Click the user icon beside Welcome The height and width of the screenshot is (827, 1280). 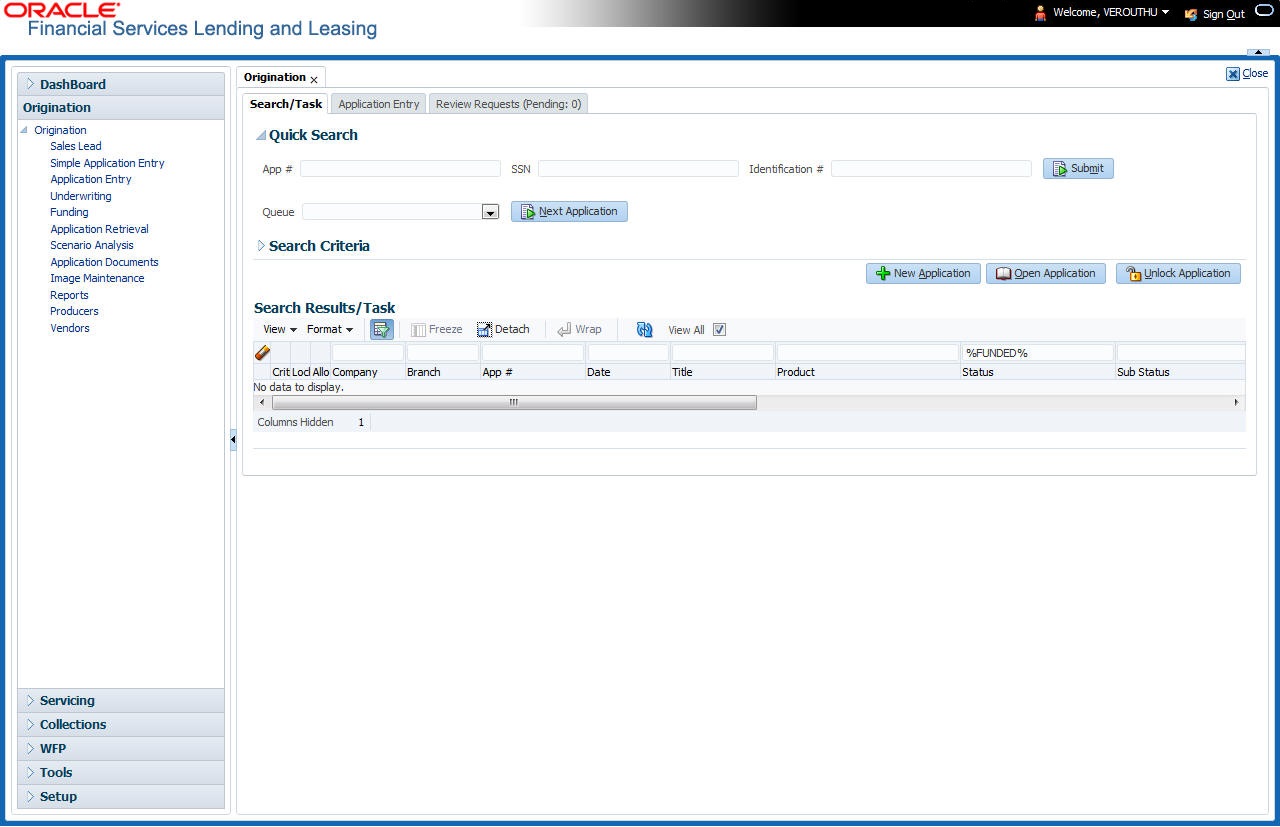point(1040,13)
